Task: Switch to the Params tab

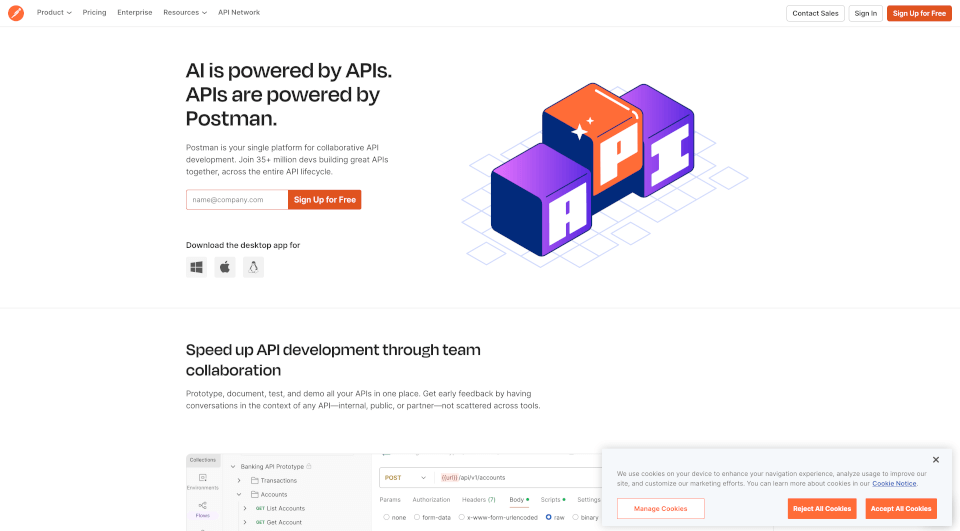Action: pyautogui.click(x=390, y=500)
